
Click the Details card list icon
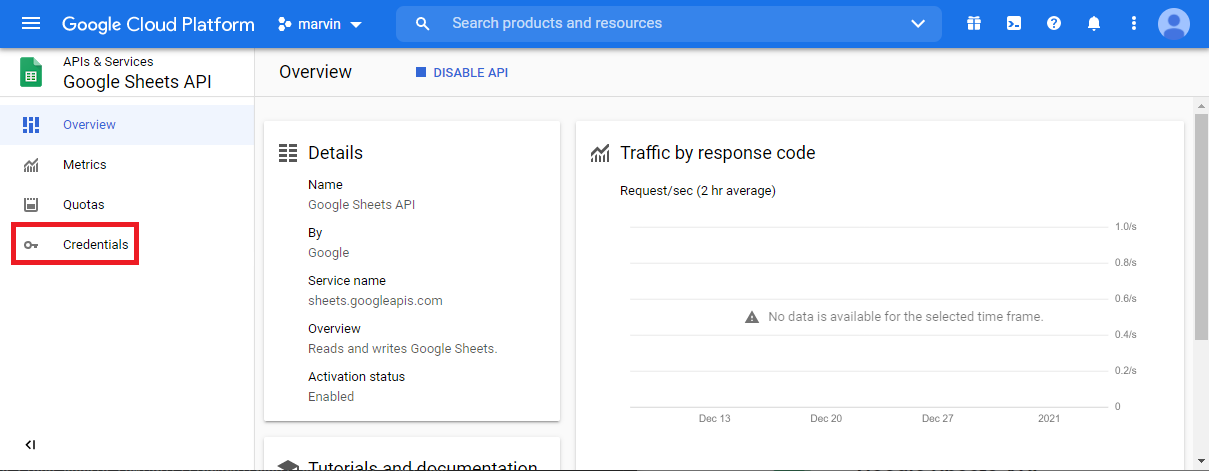point(288,153)
